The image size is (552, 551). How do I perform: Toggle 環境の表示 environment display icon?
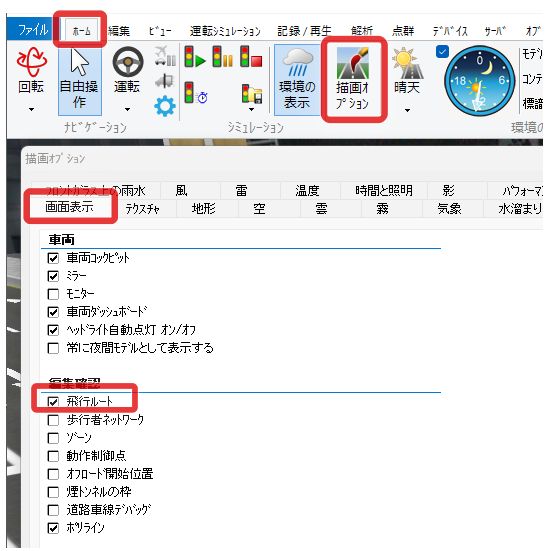click(297, 80)
